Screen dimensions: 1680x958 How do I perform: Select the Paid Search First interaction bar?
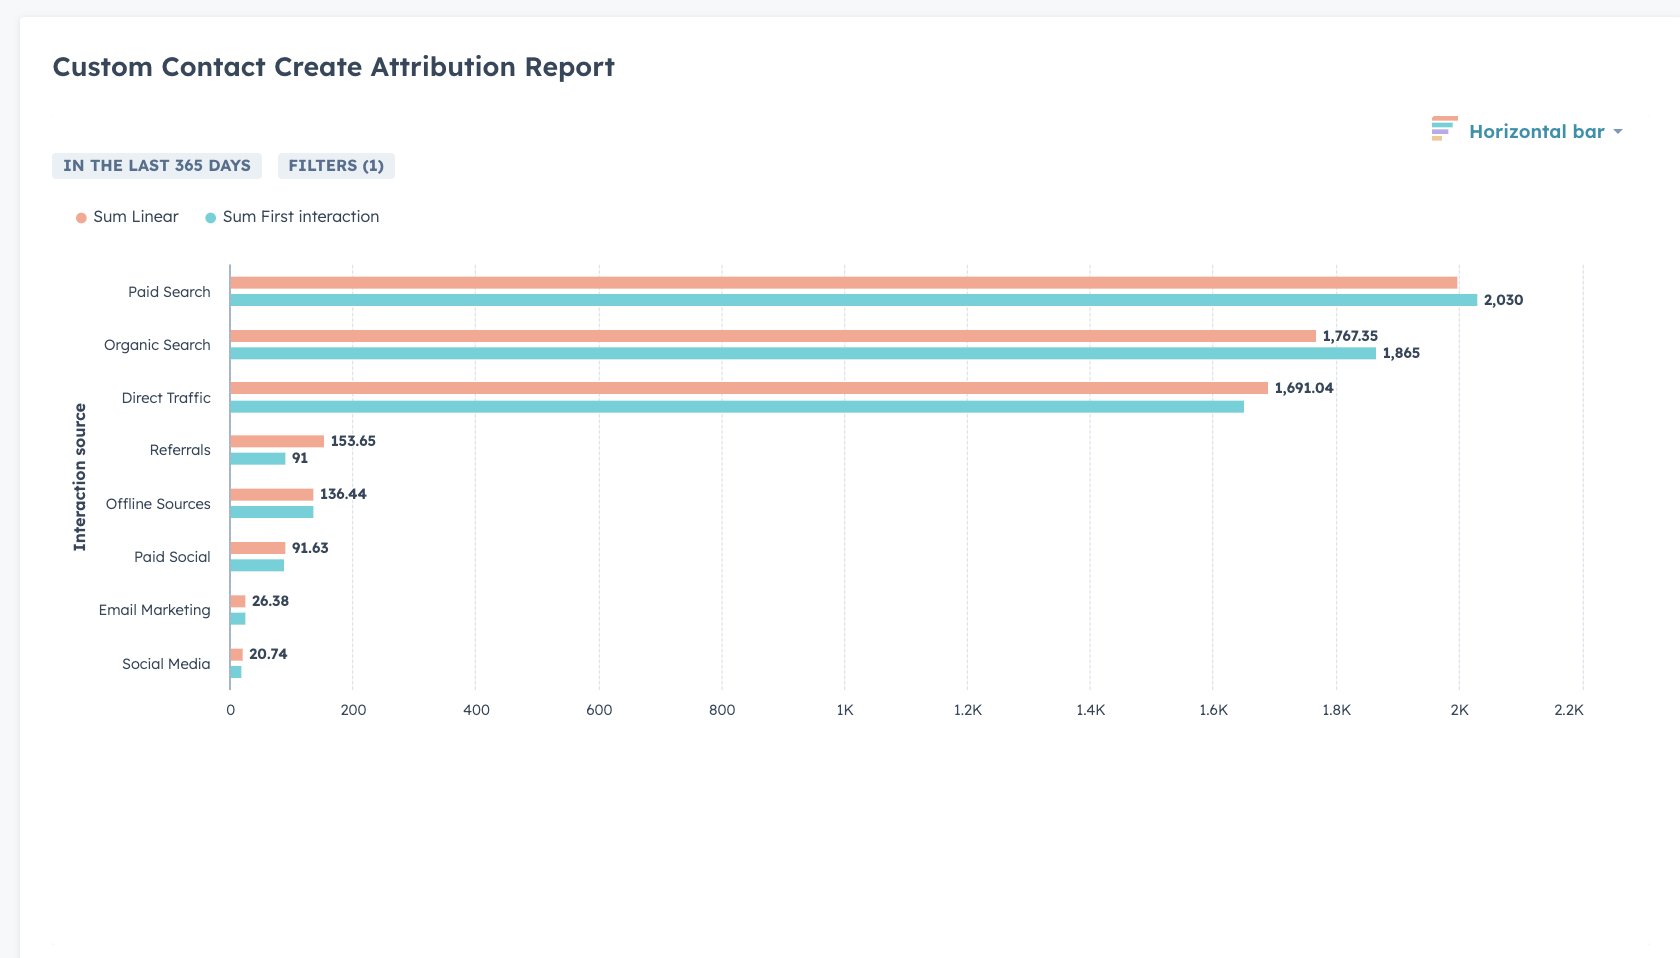tap(853, 300)
